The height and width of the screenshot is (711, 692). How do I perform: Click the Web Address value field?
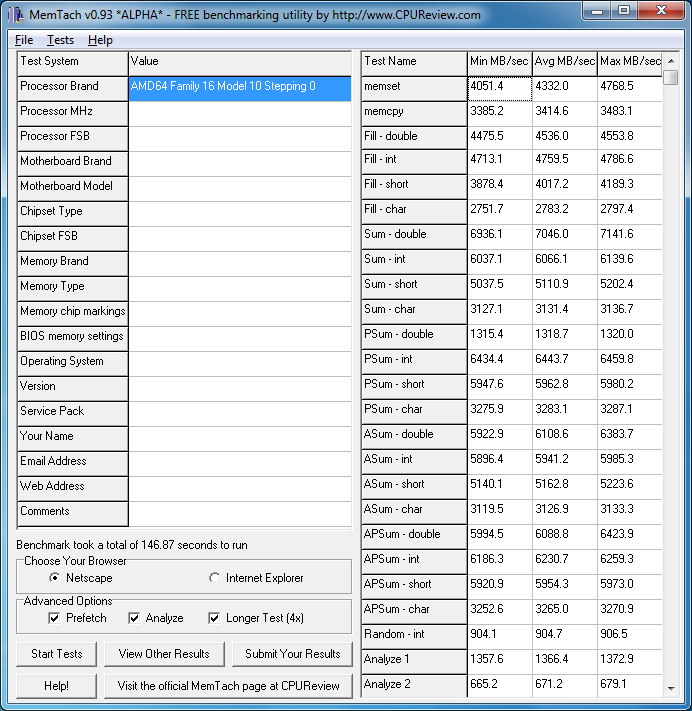pos(240,488)
